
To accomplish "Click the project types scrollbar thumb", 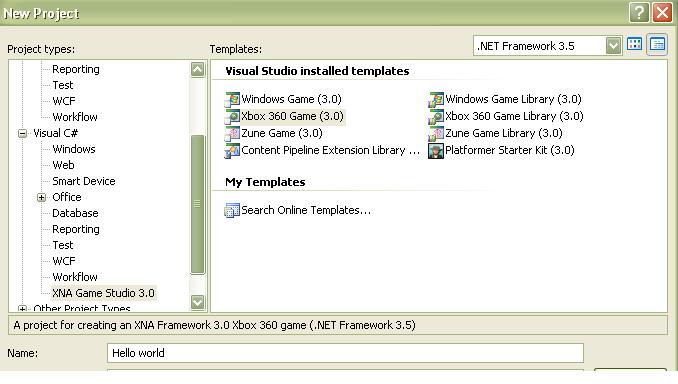I will click(x=198, y=204).
